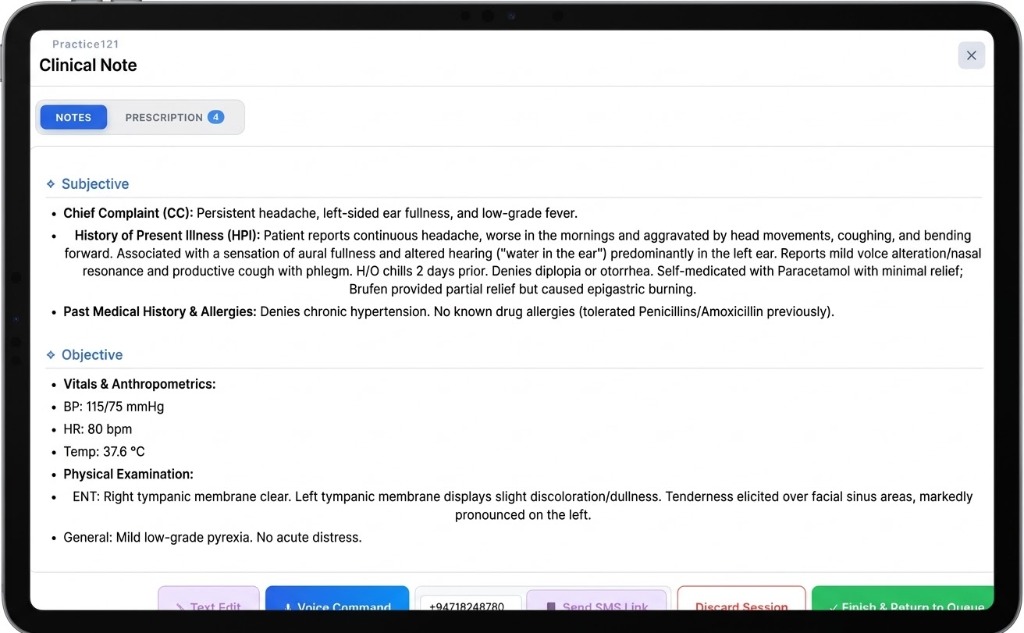Click the "HR: 80 bpm" line

(98, 429)
